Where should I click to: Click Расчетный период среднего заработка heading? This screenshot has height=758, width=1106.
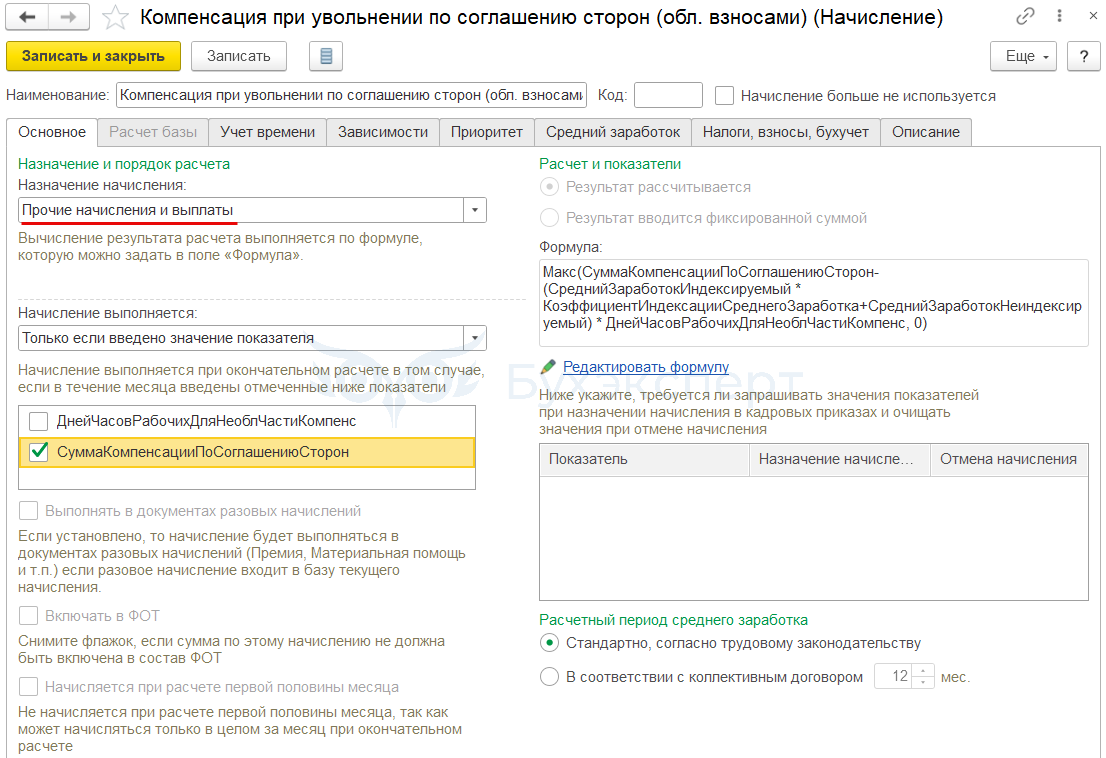(673, 620)
